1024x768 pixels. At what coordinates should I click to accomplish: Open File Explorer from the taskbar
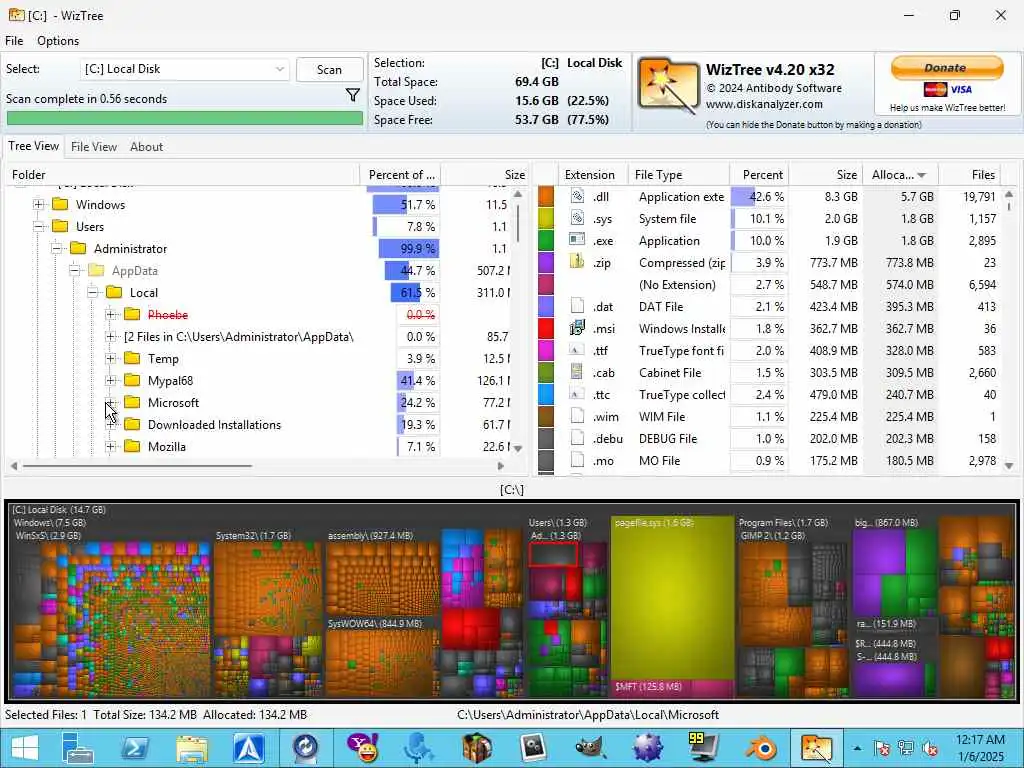pos(191,748)
